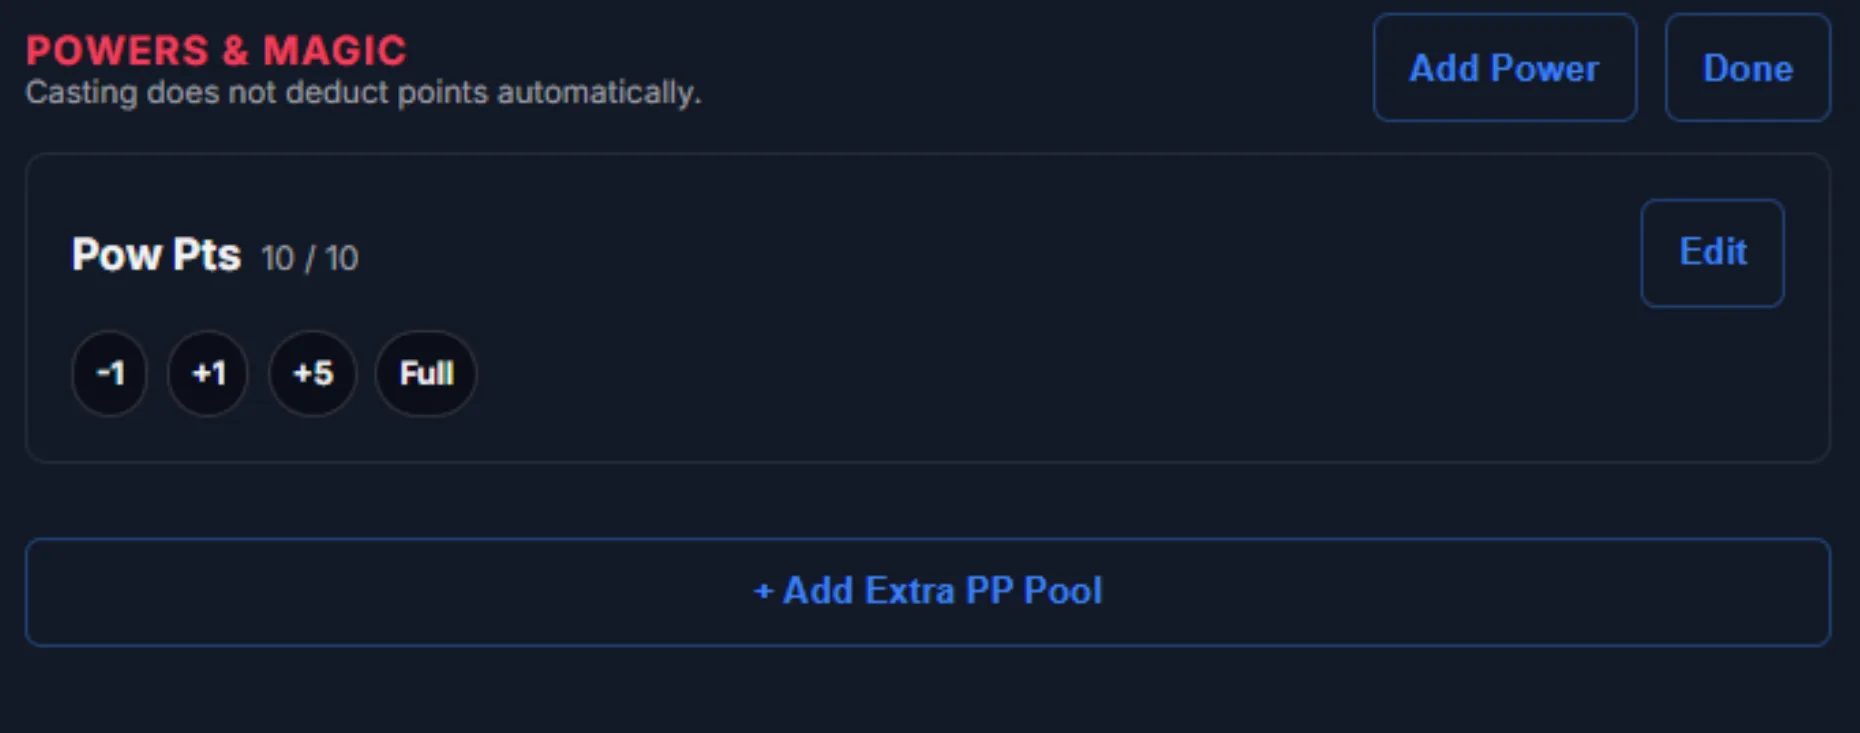Click the 10 / 10 points counter

click(310, 258)
